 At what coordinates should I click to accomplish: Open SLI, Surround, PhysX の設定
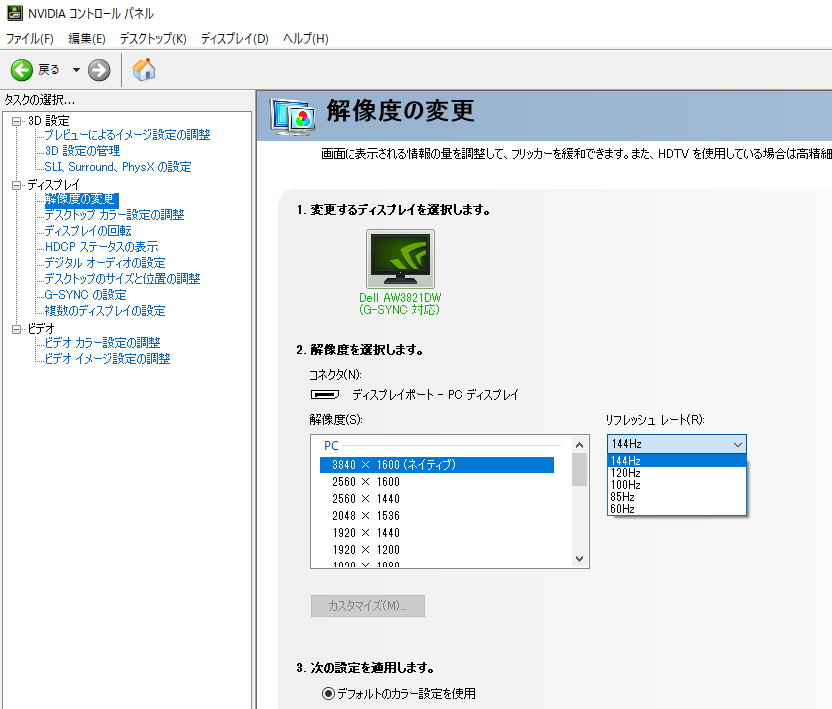pos(118,167)
